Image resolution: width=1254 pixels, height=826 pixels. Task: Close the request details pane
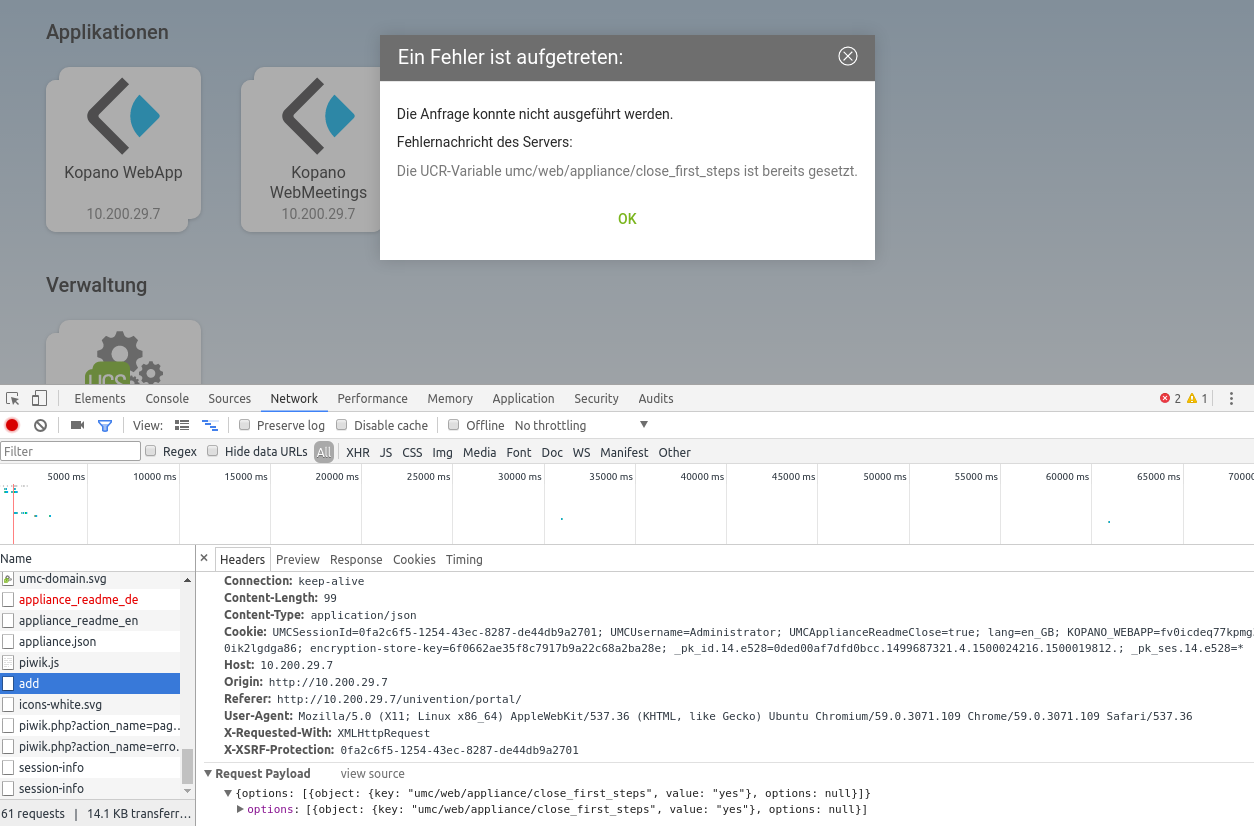(x=204, y=559)
